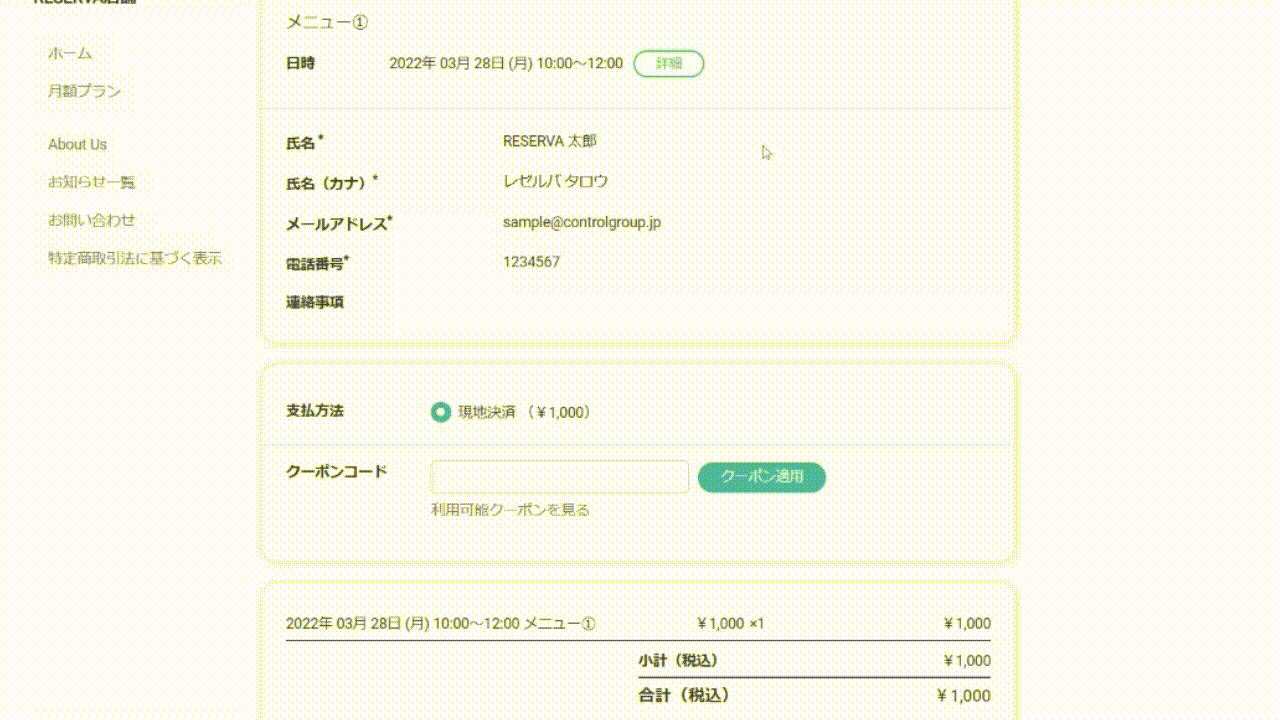Click the kana name レゼルバタロウ

[x=555, y=181]
